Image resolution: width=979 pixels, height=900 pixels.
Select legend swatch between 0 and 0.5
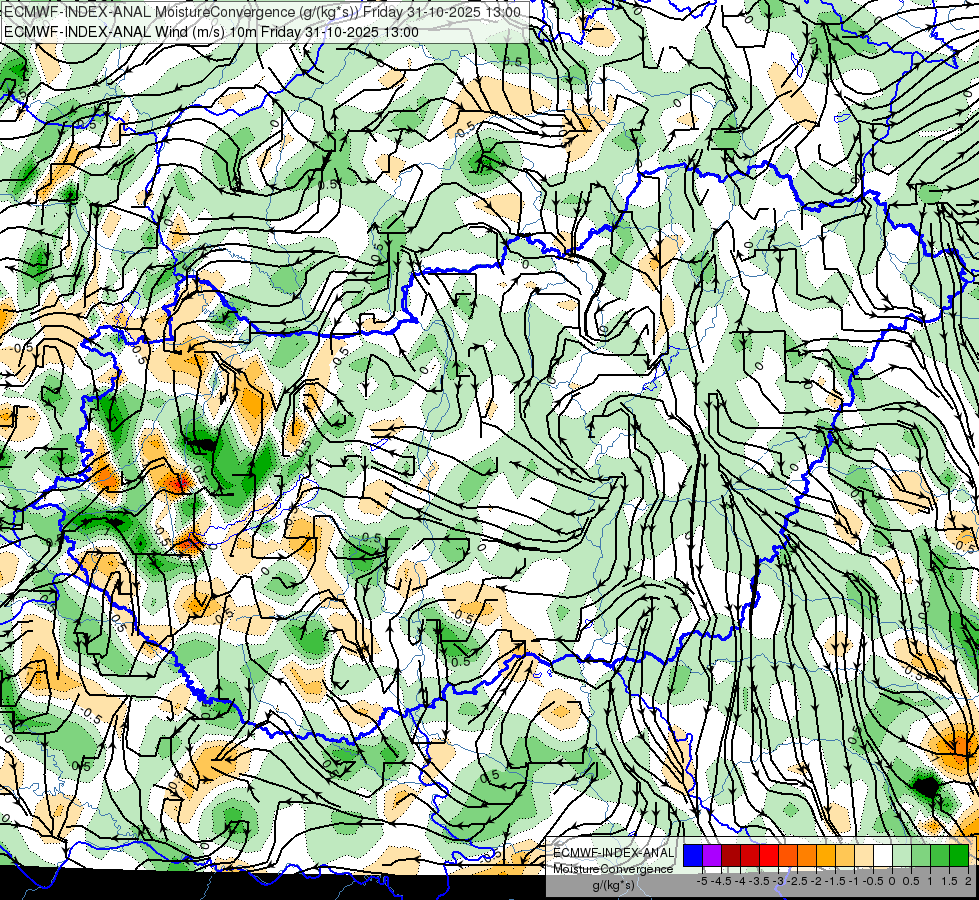pyautogui.click(x=902, y=855)
